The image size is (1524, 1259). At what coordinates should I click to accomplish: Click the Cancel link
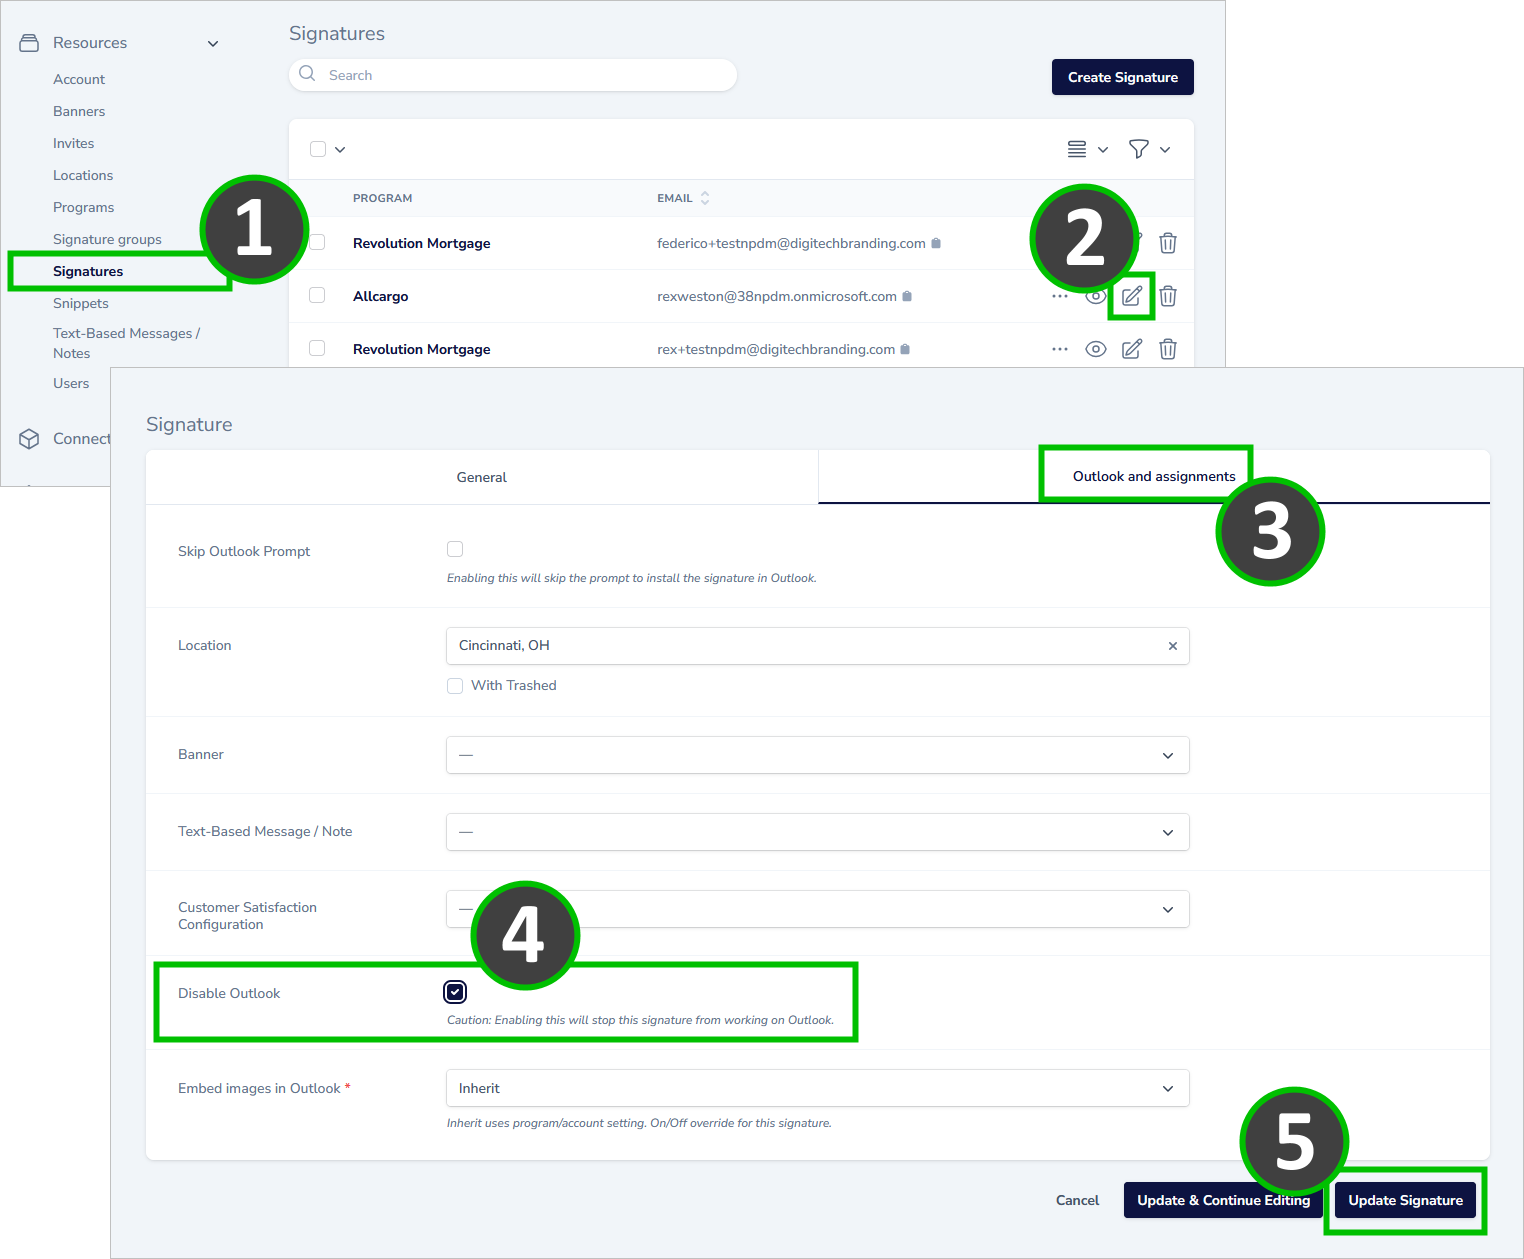pyautogui.click(x=1077, y=1200)
